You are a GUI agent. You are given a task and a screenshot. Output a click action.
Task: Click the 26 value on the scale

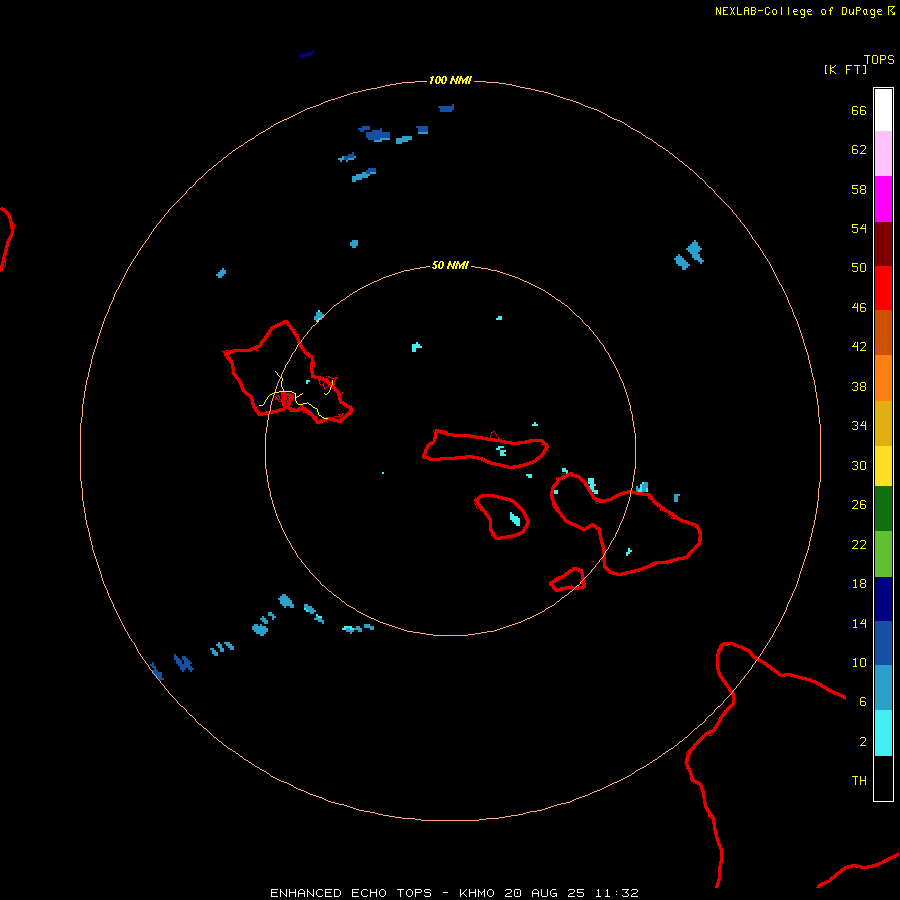(x=859, y=505)
